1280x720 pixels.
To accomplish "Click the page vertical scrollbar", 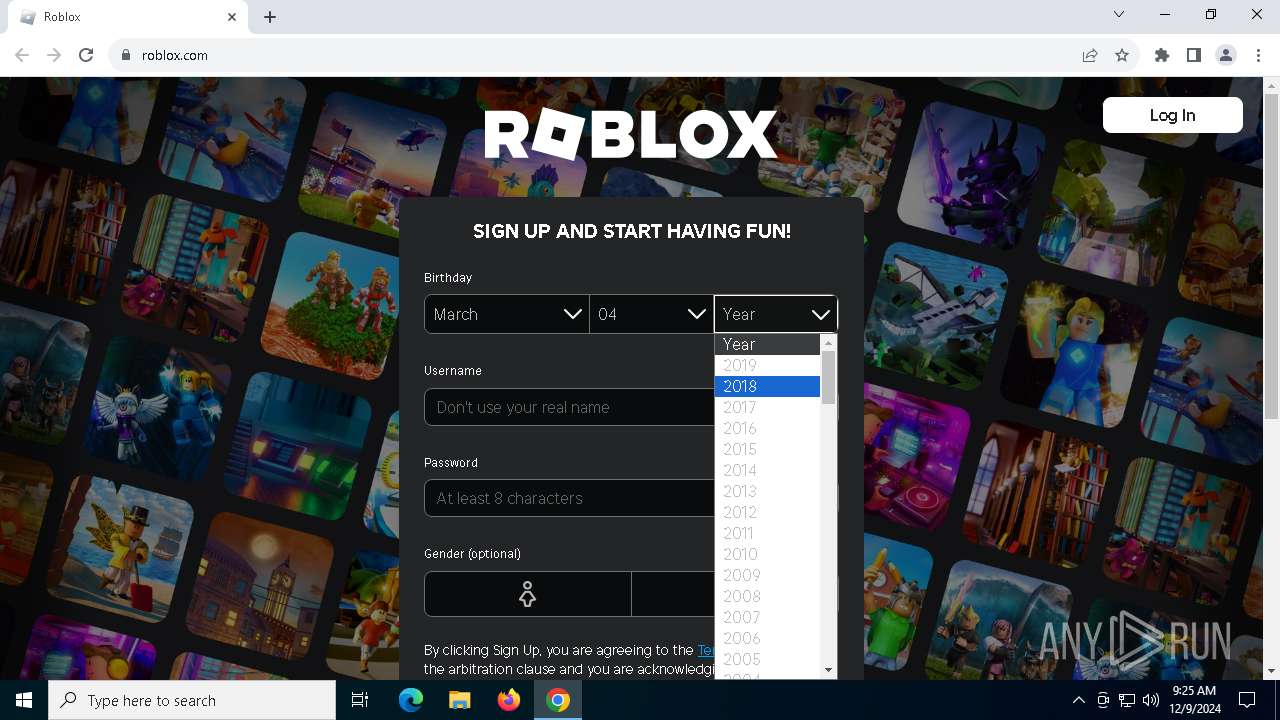I will (x=1271, y=257).
